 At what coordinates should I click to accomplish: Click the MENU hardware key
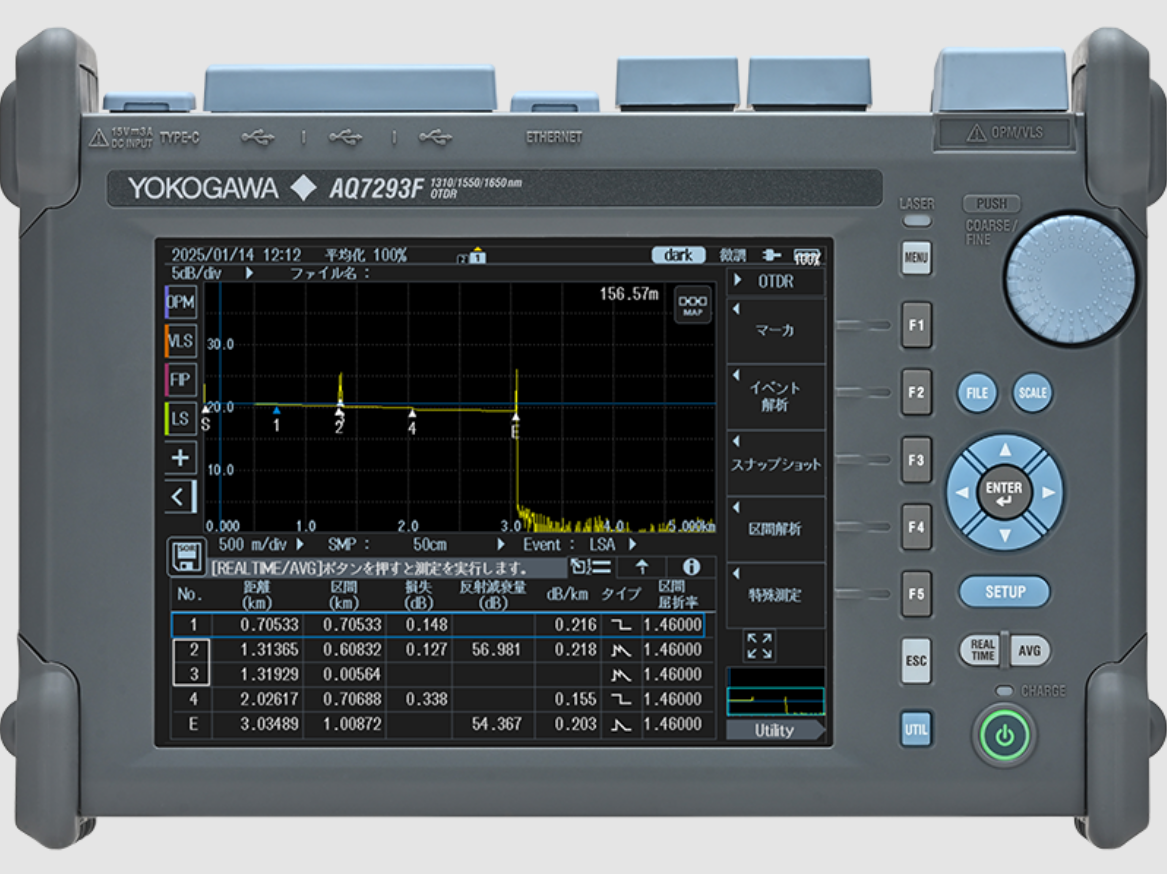[x=916, y=258]
